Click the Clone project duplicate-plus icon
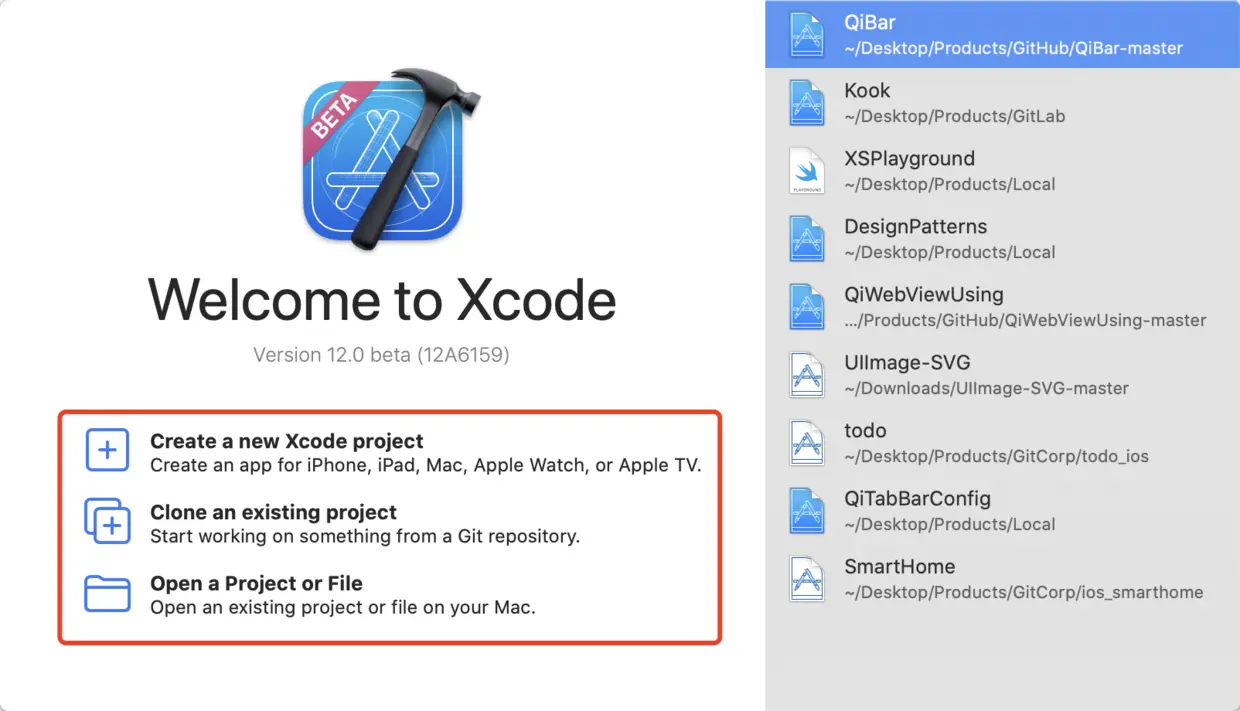This screenshot has height=711, width=1240. pyautogui.click(x=107, y=522)
